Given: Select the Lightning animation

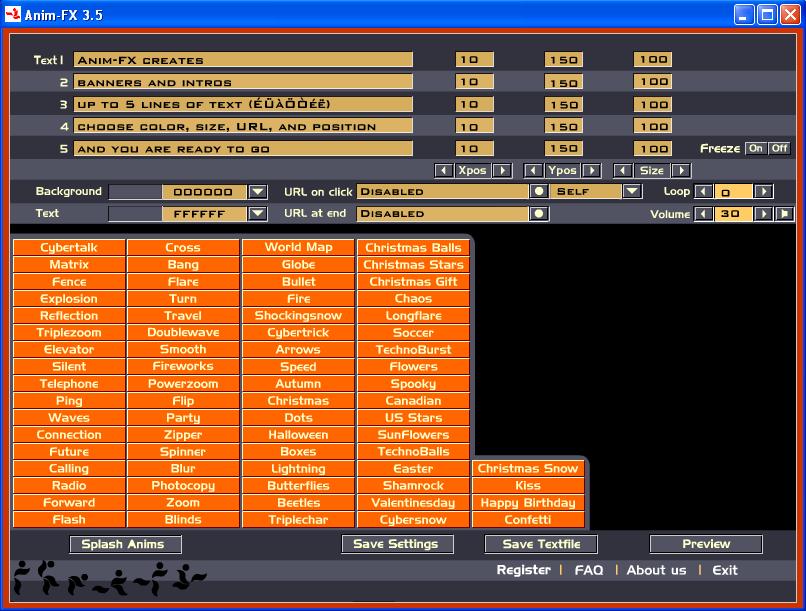Looking at the screenshot, I should coord(299,469).
